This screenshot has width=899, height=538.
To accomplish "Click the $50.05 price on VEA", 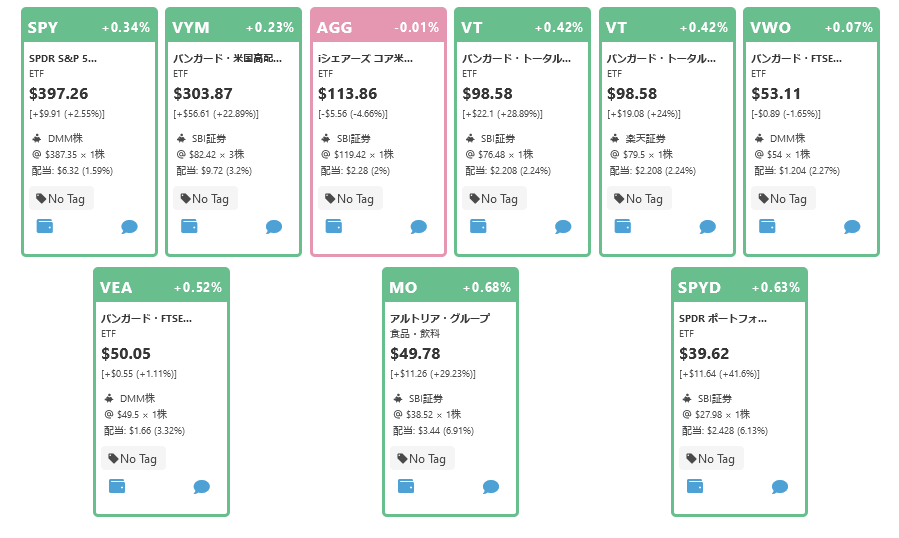I will point(126,353).
